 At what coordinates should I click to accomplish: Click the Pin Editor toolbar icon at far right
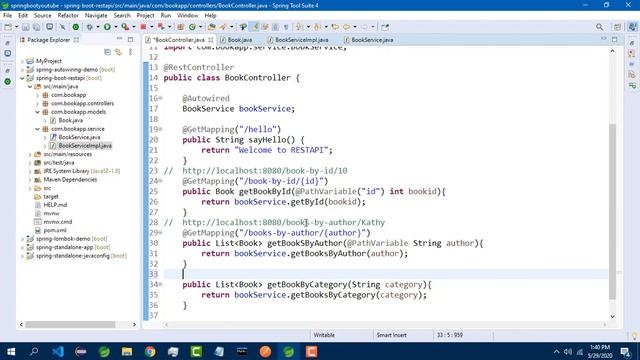click(x=385, y=27)
